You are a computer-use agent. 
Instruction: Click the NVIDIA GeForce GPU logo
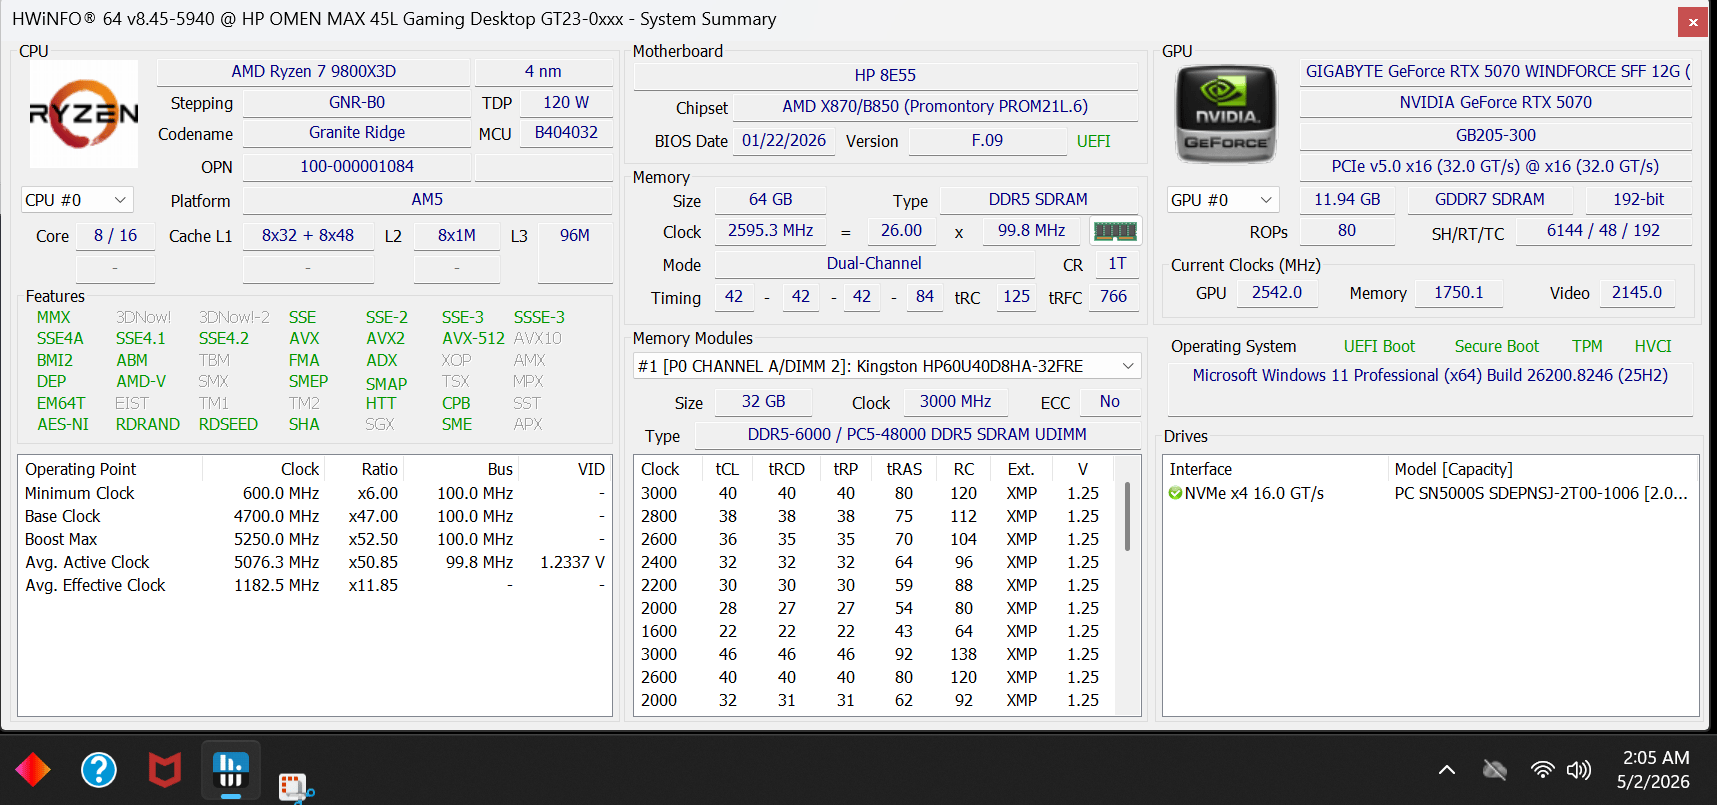(x=1226, y=114)
